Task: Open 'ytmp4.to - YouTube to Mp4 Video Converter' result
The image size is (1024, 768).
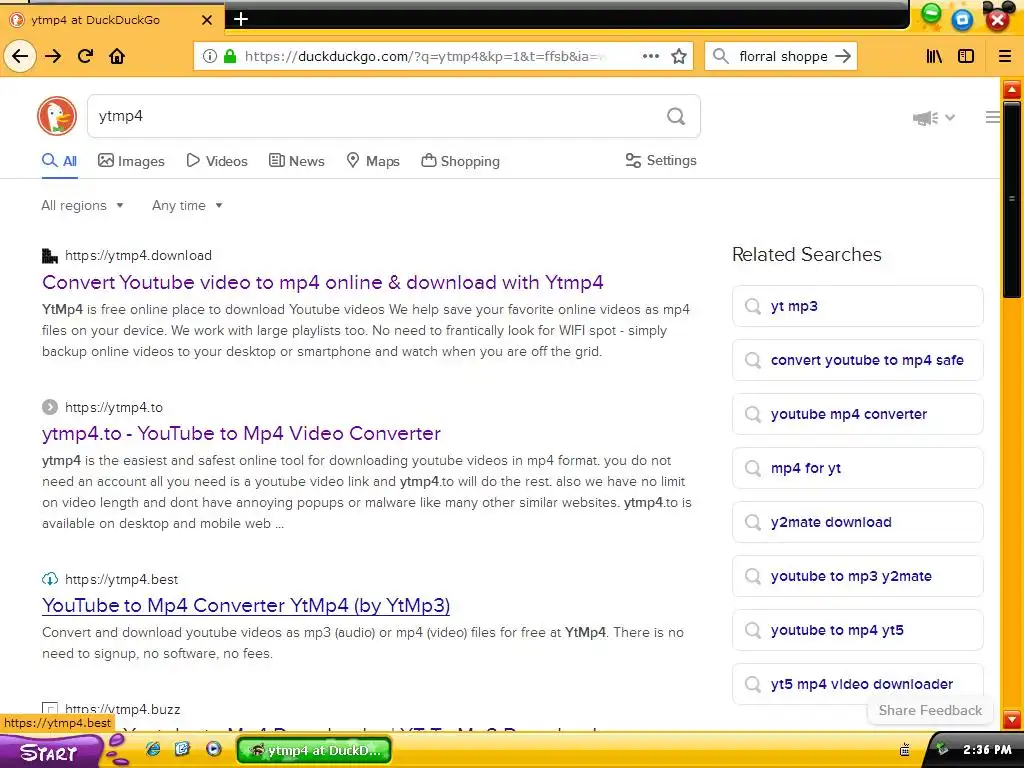Action: [241, 434]
